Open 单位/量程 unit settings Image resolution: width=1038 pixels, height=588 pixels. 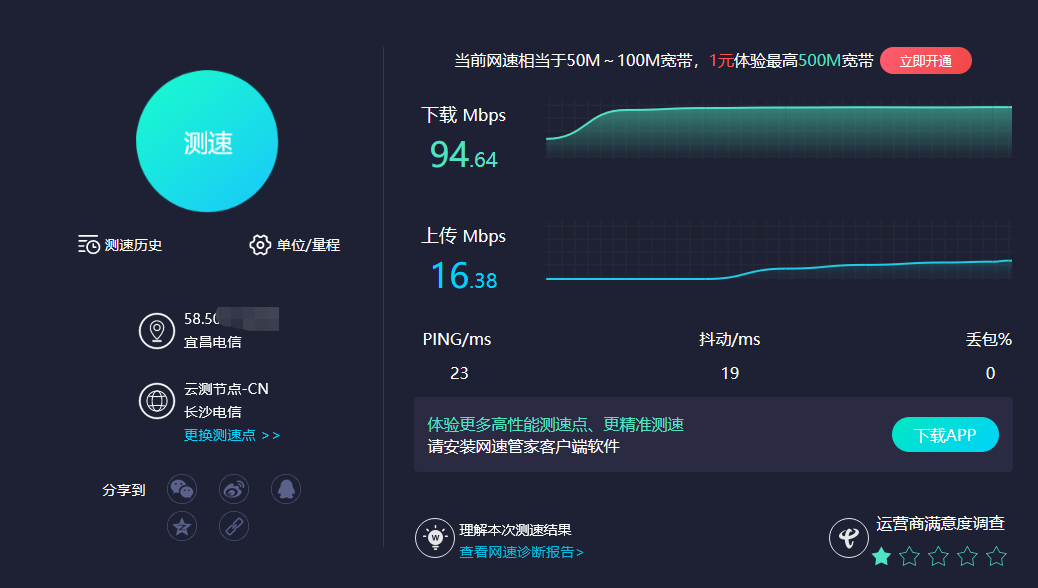(x=295, y=245)
